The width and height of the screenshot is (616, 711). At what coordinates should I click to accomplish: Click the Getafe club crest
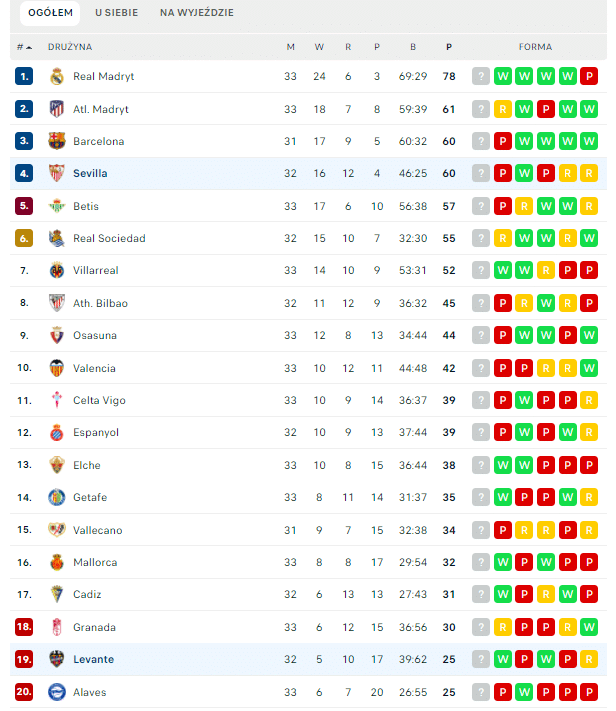pos(57,497)
